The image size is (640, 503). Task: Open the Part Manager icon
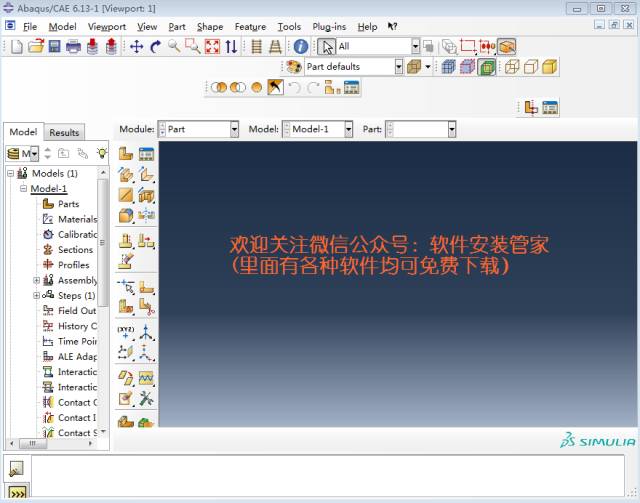pyautogui.click(x=146, y=154)
